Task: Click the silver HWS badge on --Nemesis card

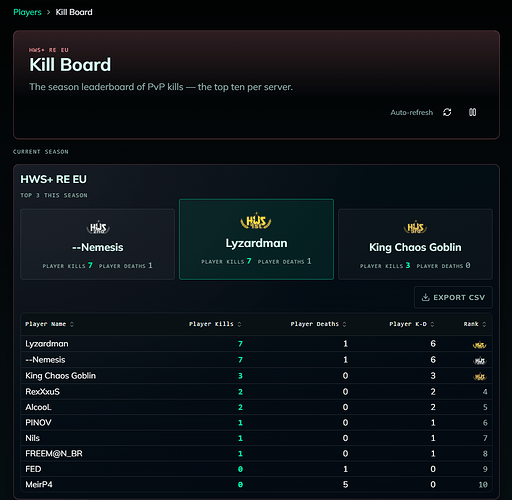Action: coord(98,227)
